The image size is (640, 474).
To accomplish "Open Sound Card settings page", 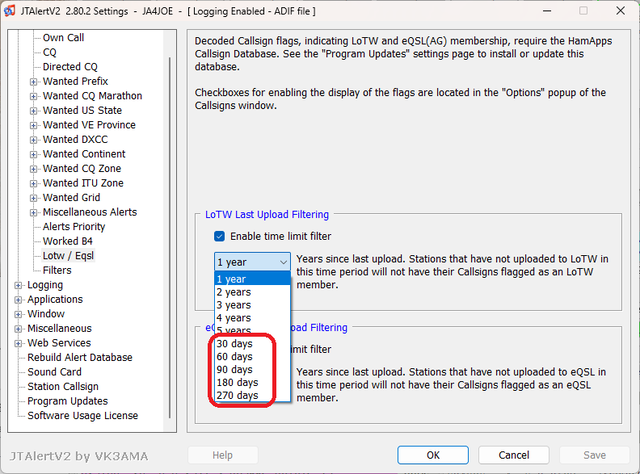I will click(54, 372).
